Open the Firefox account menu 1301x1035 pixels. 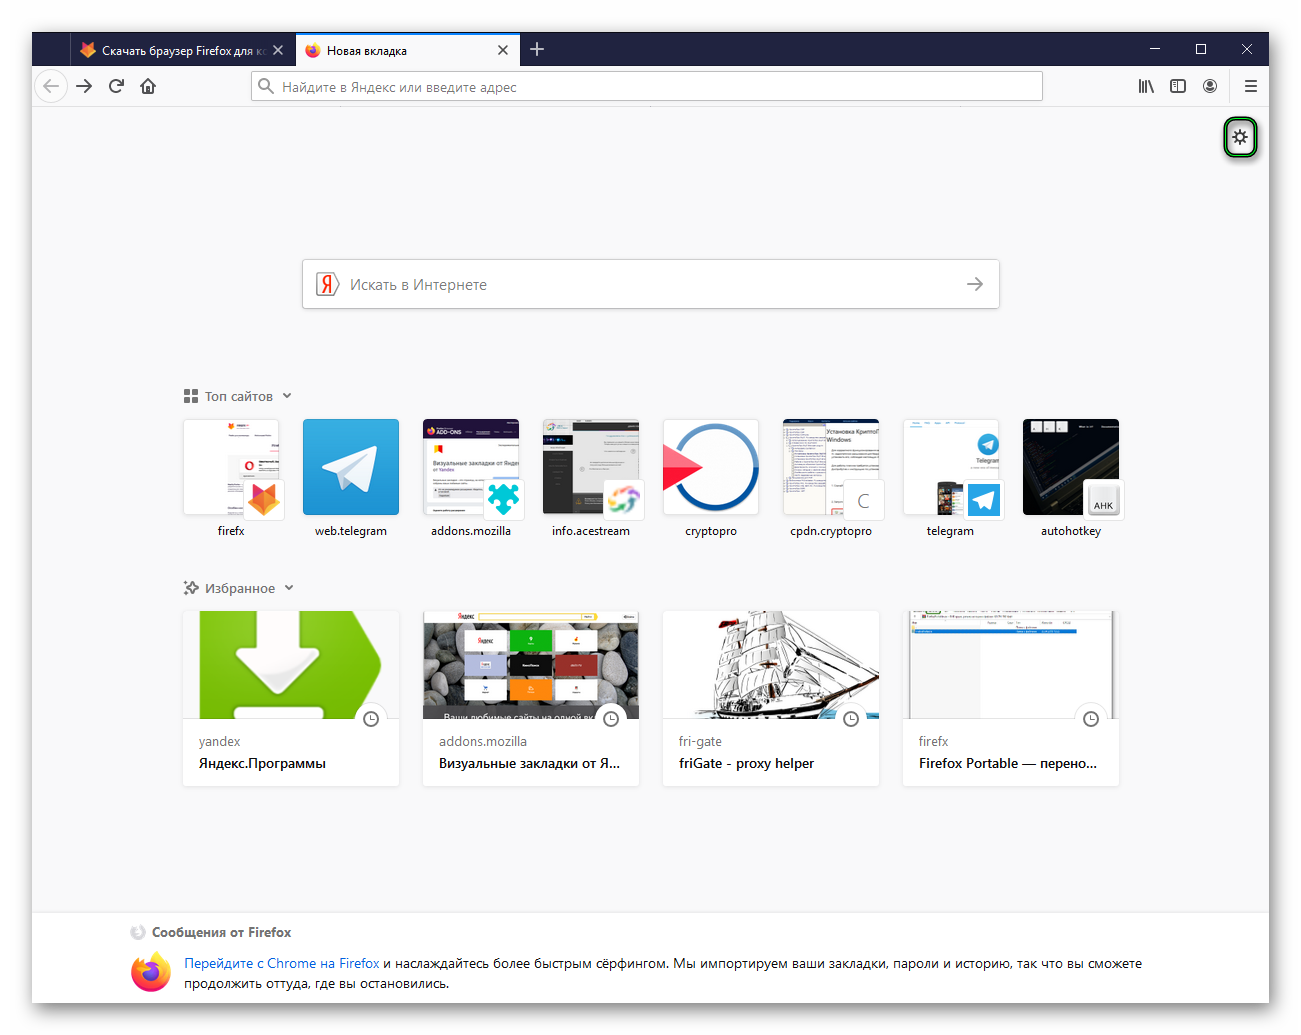coord(1210,86)
